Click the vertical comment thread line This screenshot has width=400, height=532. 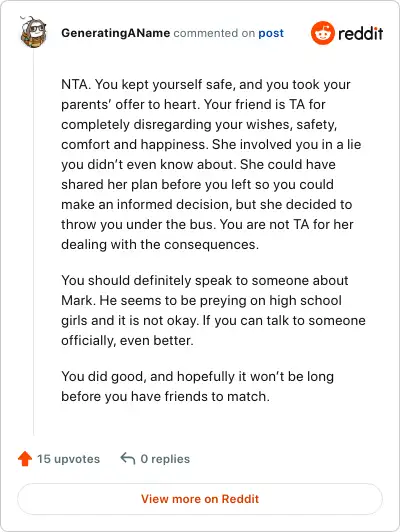click(34, 243)
